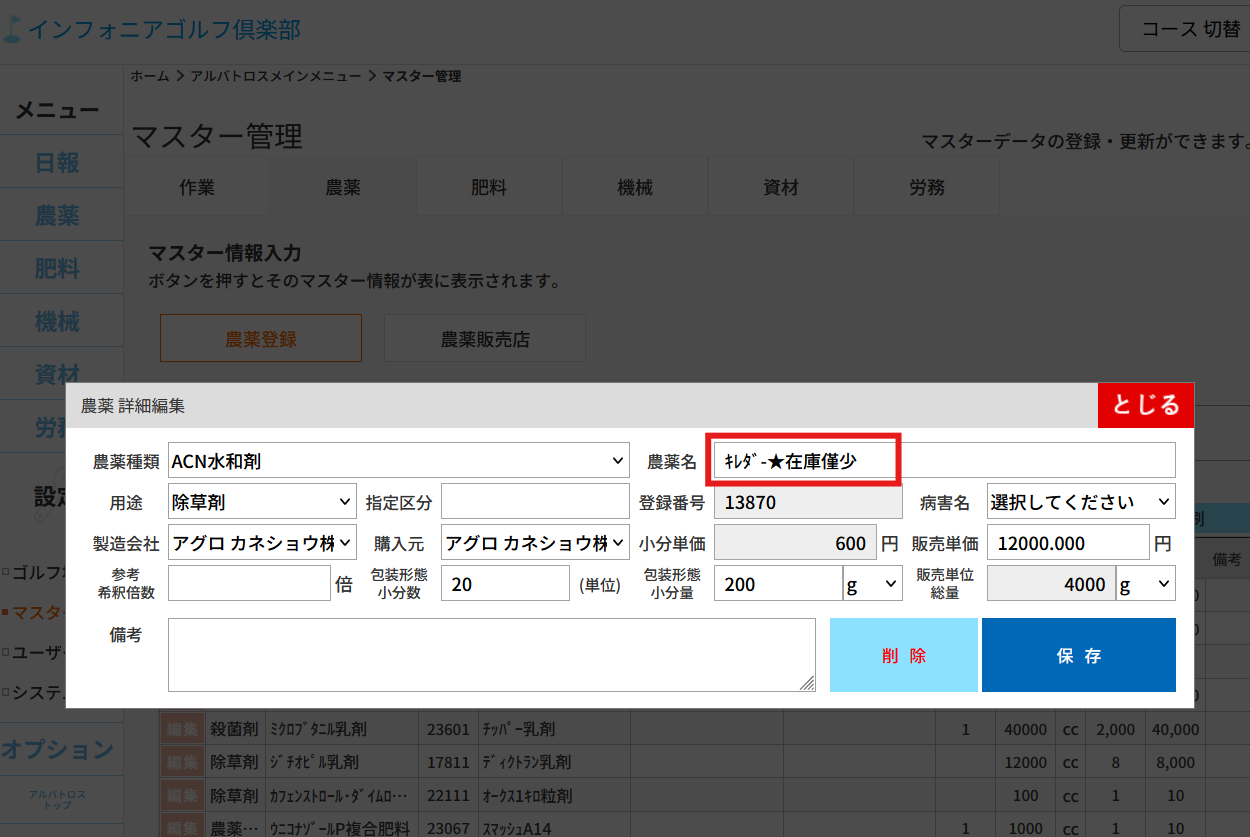Image resolution: width=1250 pixels, height=837 pixels.
Task: Close the dialog with とじる button
Action: (x=1145, y=405)
